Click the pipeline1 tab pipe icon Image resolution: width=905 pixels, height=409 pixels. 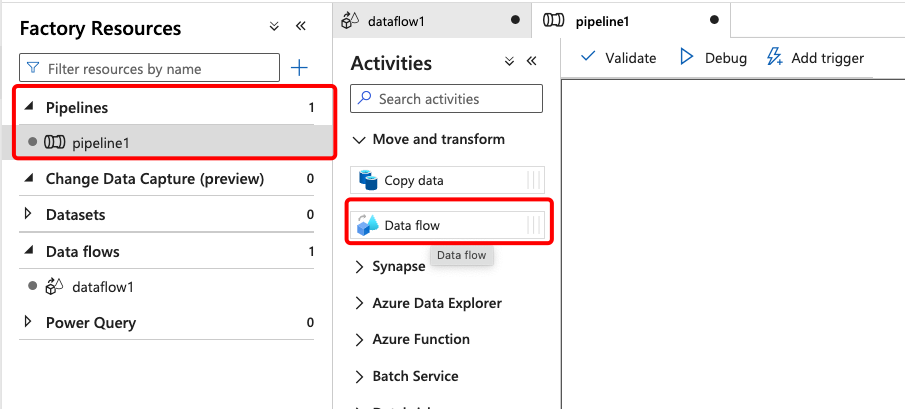(x=554, y=20)
